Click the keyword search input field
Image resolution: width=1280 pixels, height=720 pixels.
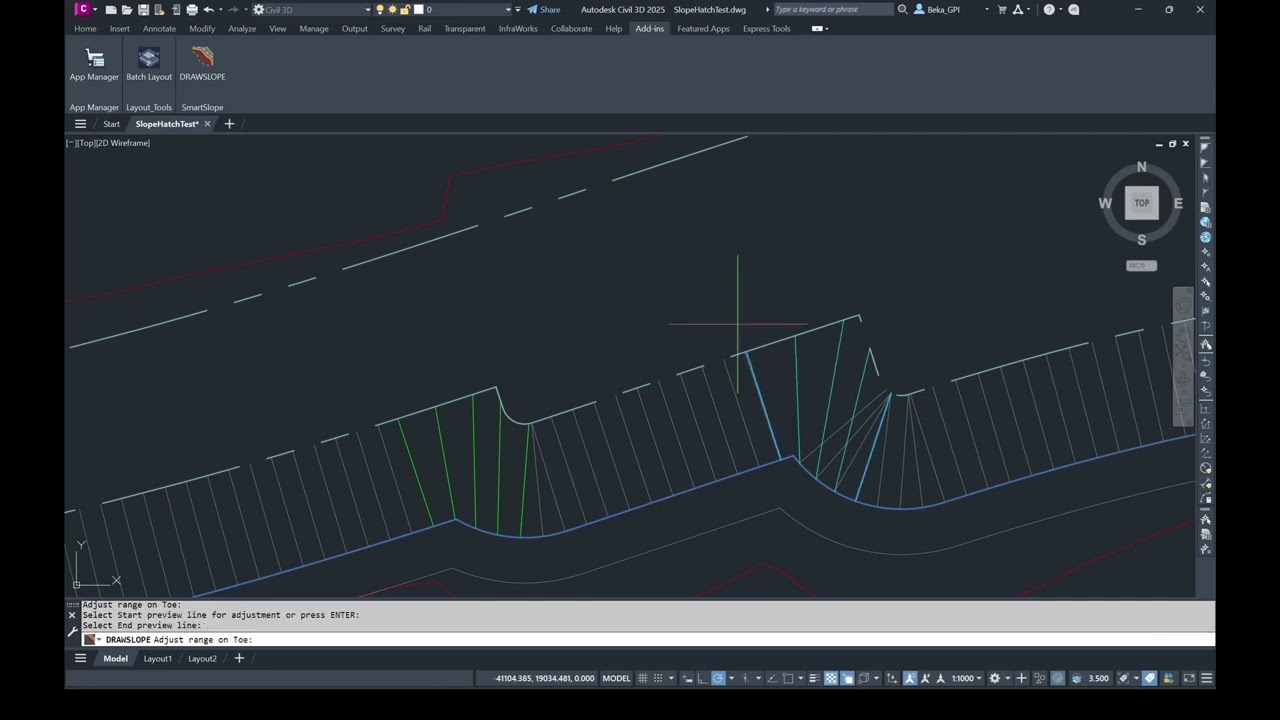(832, 9)
